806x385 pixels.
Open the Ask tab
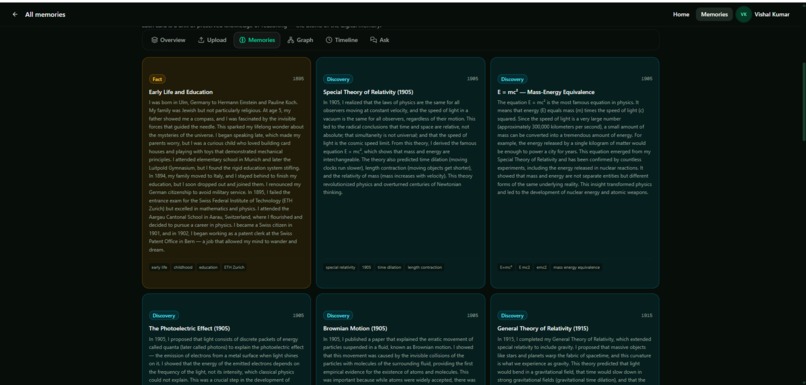[x=379, y=40]
